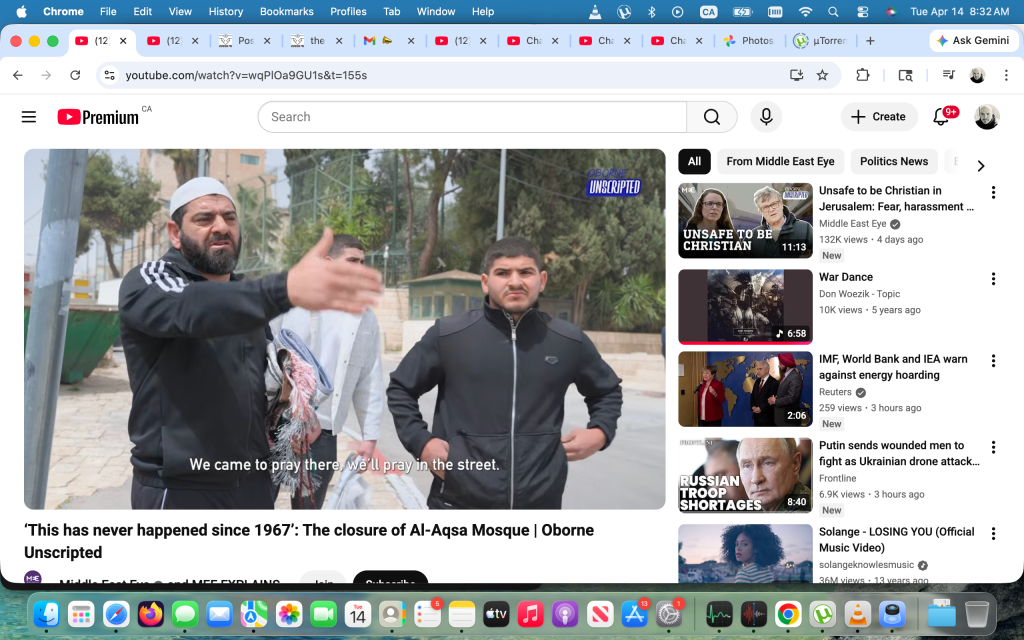This screenshot has height=640, width=1024.
Task: Select the All filter chip
Action: pyautogui.click(x=694, y=162)
